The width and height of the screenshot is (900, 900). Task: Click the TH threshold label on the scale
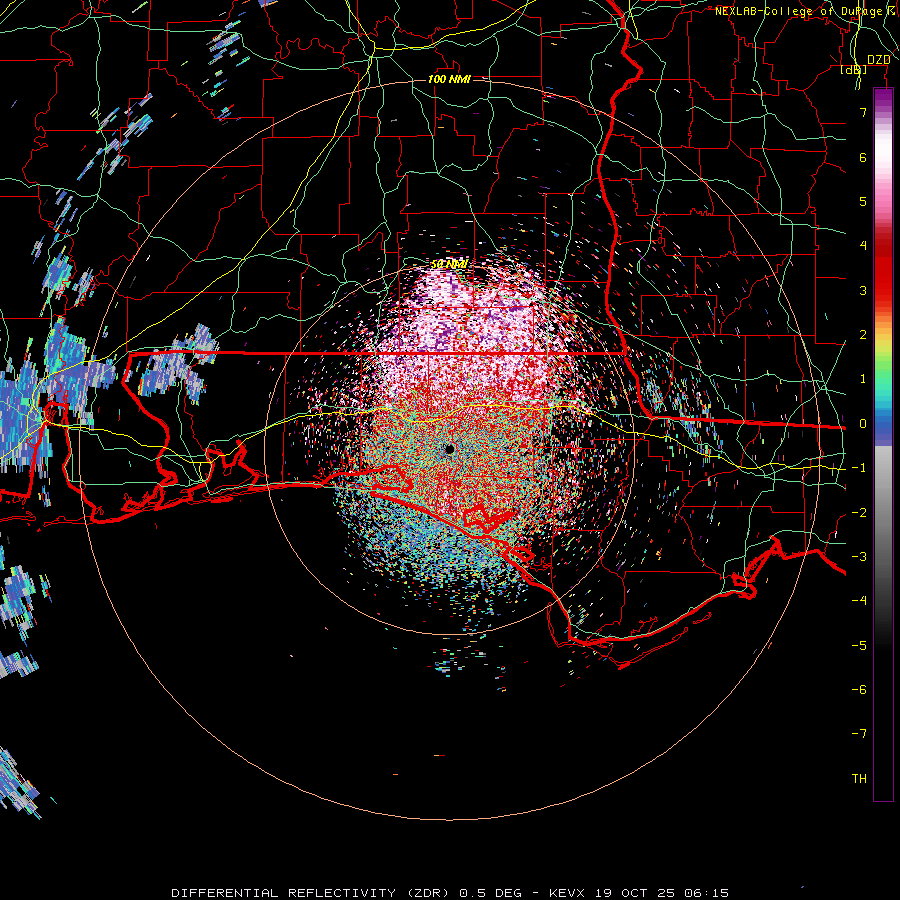[859, 779]
